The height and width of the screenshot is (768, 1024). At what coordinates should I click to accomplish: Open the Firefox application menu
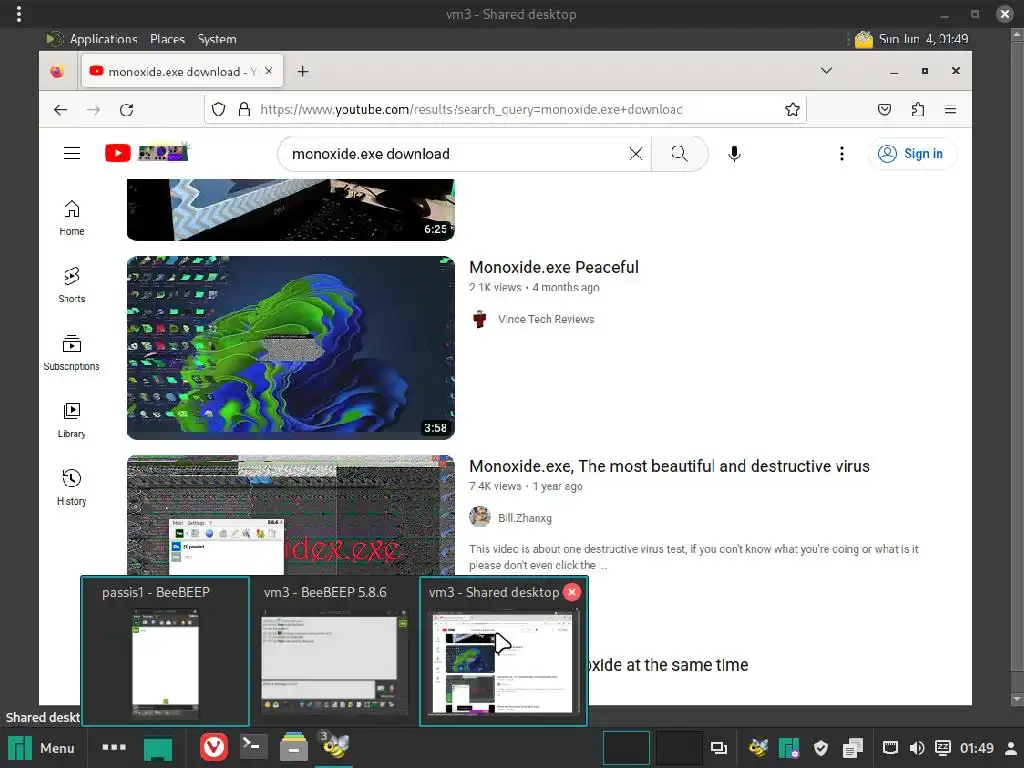point(950,109)
